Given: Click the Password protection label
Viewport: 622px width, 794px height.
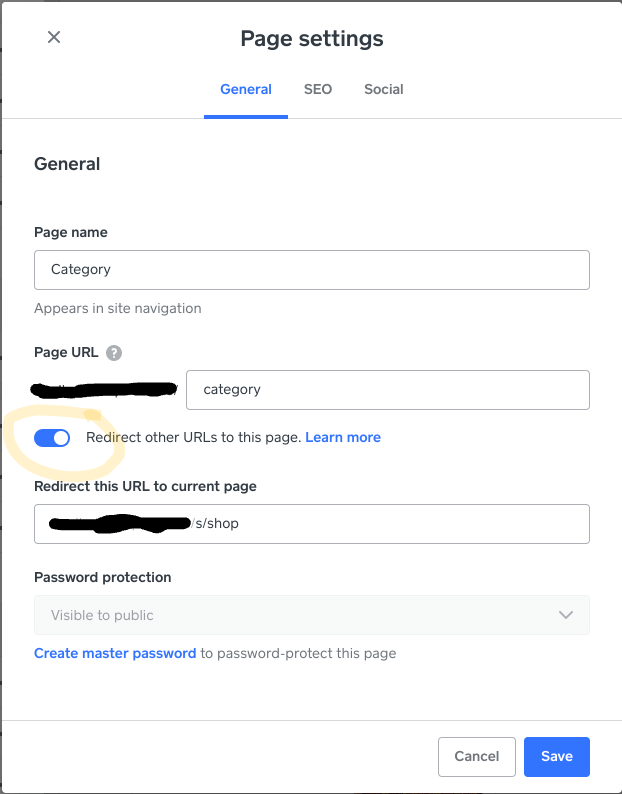Looking at the screenshot, I should pos(102,577).
